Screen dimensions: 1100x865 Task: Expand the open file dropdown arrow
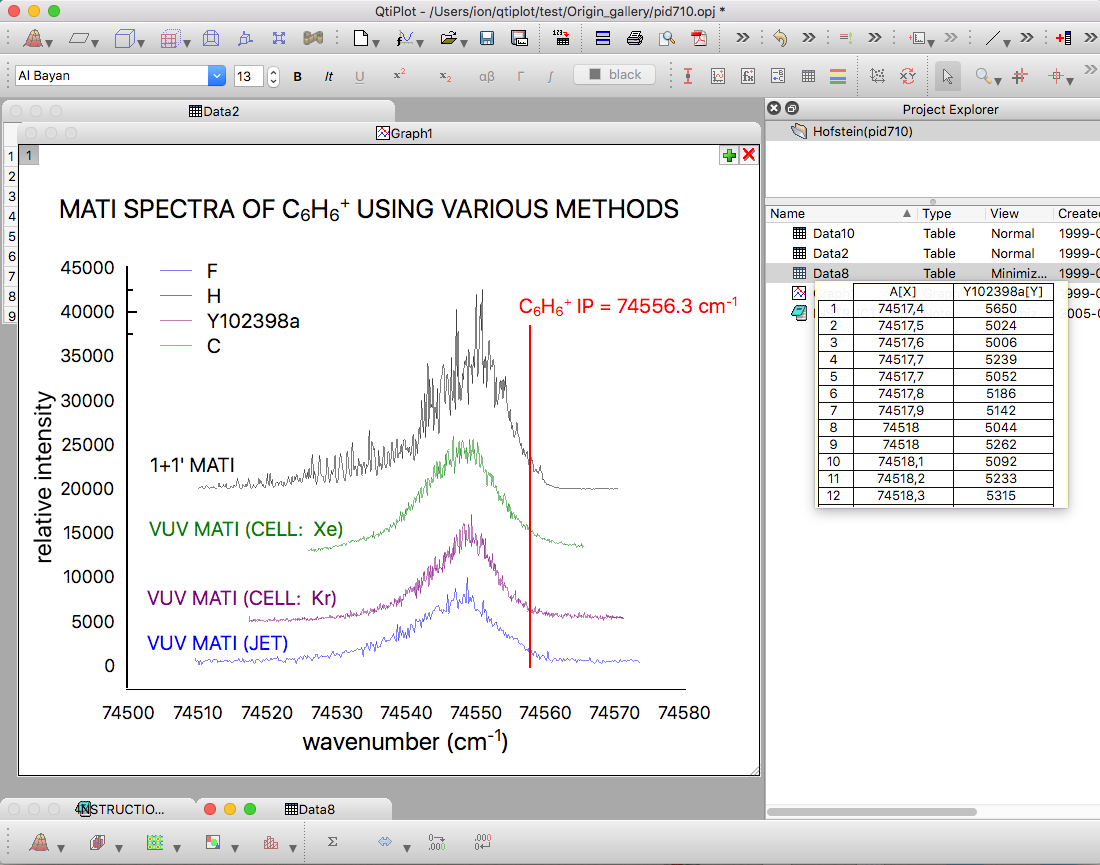(x=464, y=43)
